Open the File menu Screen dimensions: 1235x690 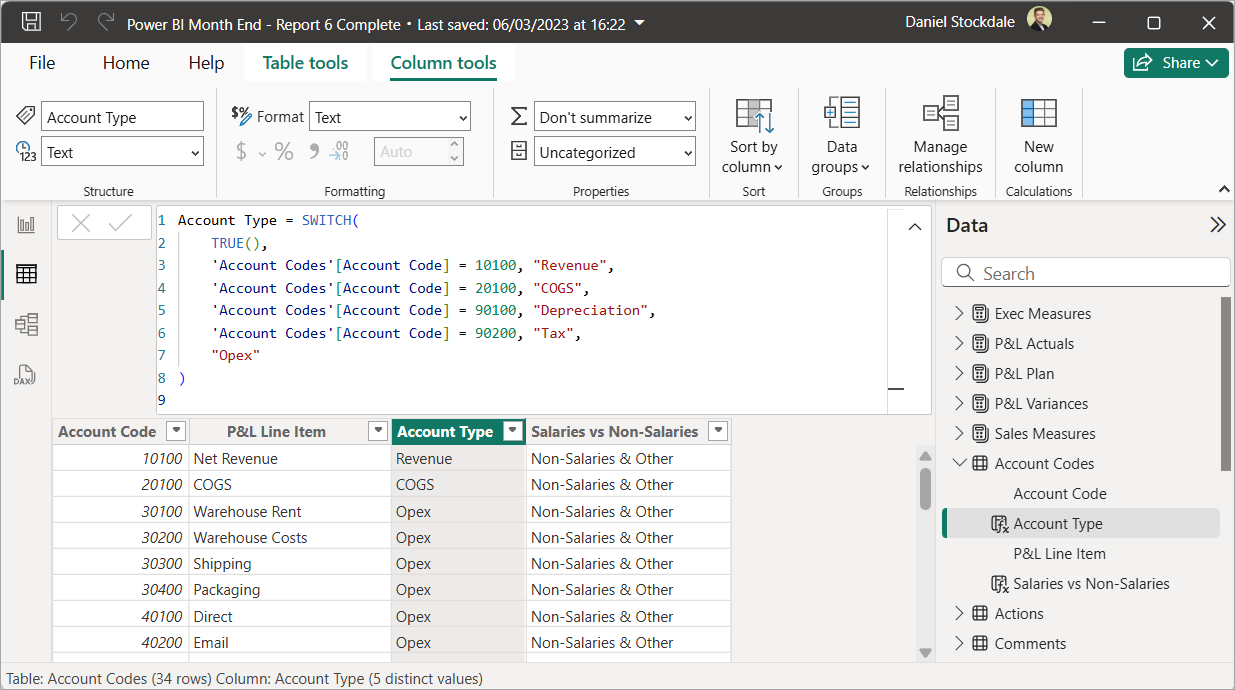click(42, 63)
